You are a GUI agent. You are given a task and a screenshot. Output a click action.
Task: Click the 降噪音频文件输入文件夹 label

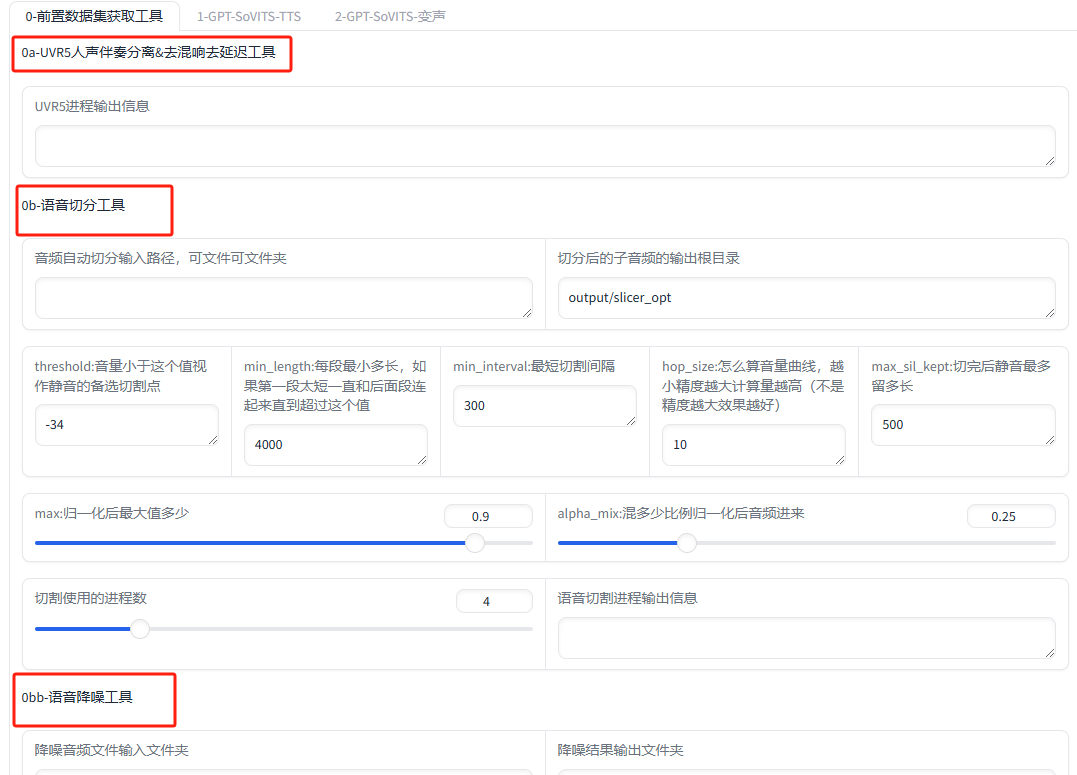click(111, 750)
